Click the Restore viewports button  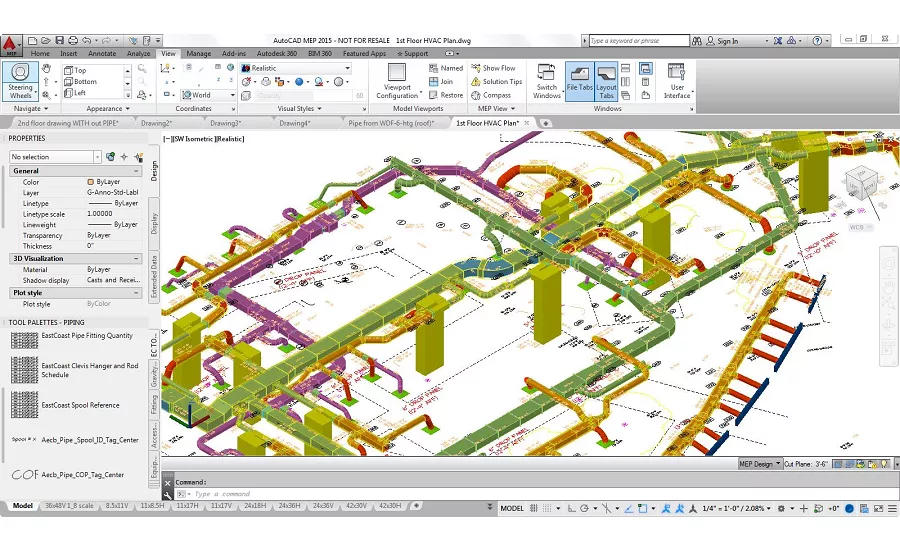click(x=446, y=95)
